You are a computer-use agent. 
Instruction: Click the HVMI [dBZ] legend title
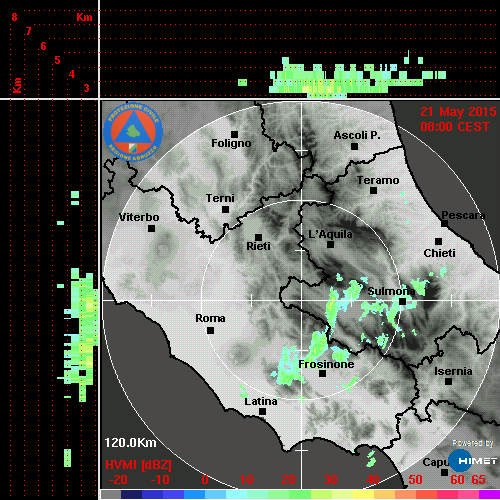138,465
